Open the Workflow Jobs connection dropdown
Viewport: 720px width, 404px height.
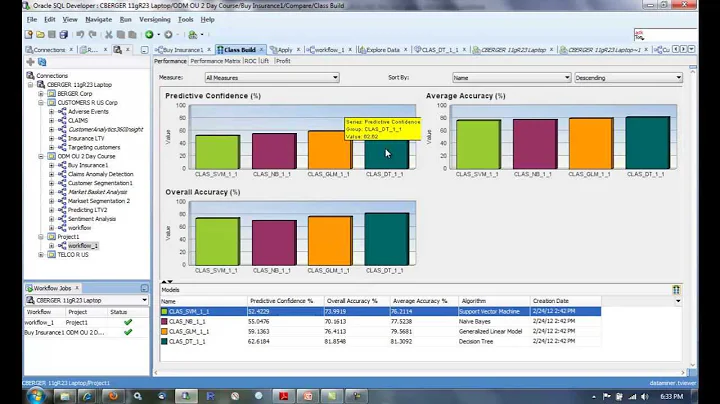[x=87, y=300]
